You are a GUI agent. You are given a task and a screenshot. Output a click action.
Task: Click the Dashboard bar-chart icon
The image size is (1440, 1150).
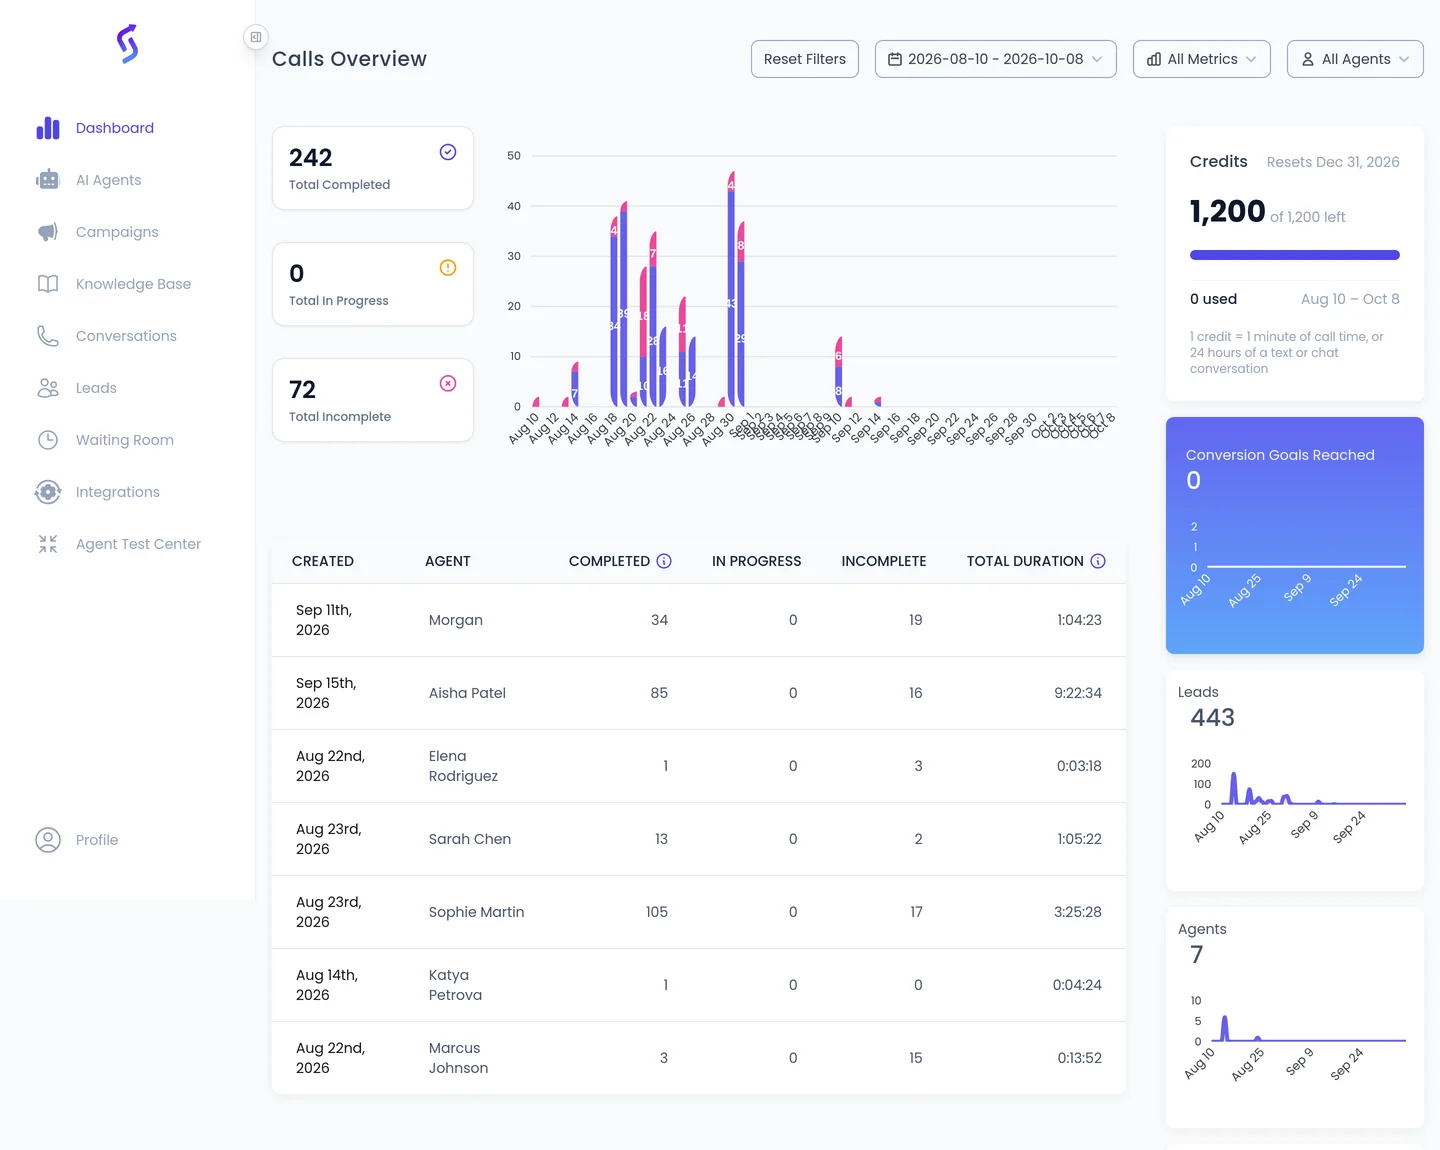(48, 128)
